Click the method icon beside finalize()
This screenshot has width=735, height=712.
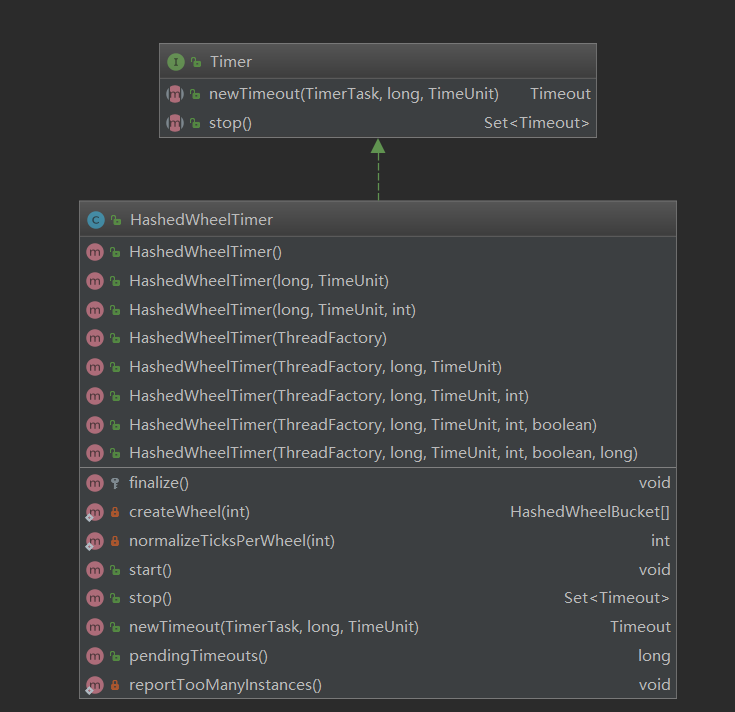[95, 483]
